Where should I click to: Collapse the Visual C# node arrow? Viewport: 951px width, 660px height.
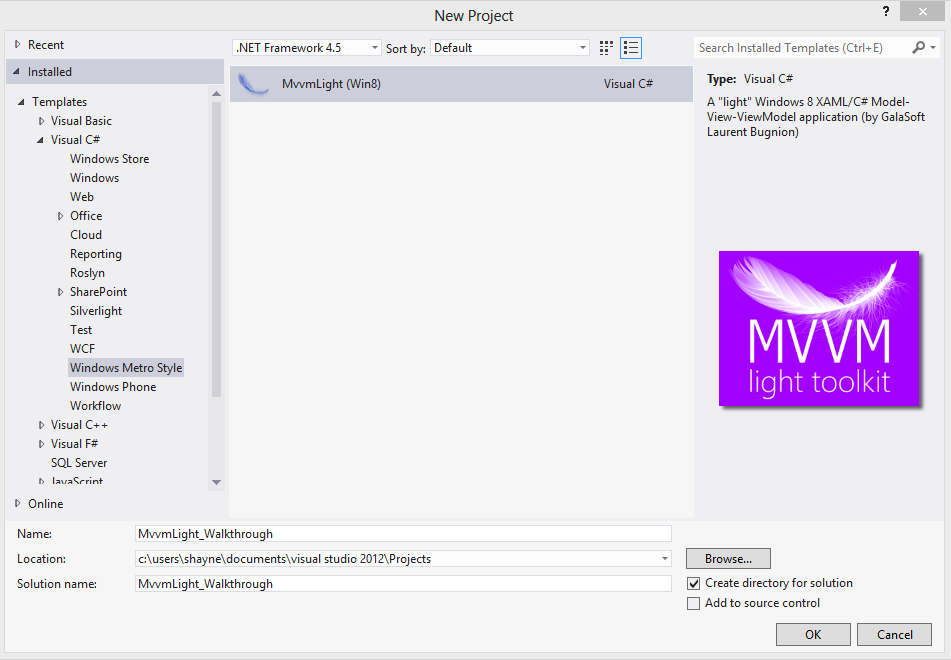coord(41,140)
